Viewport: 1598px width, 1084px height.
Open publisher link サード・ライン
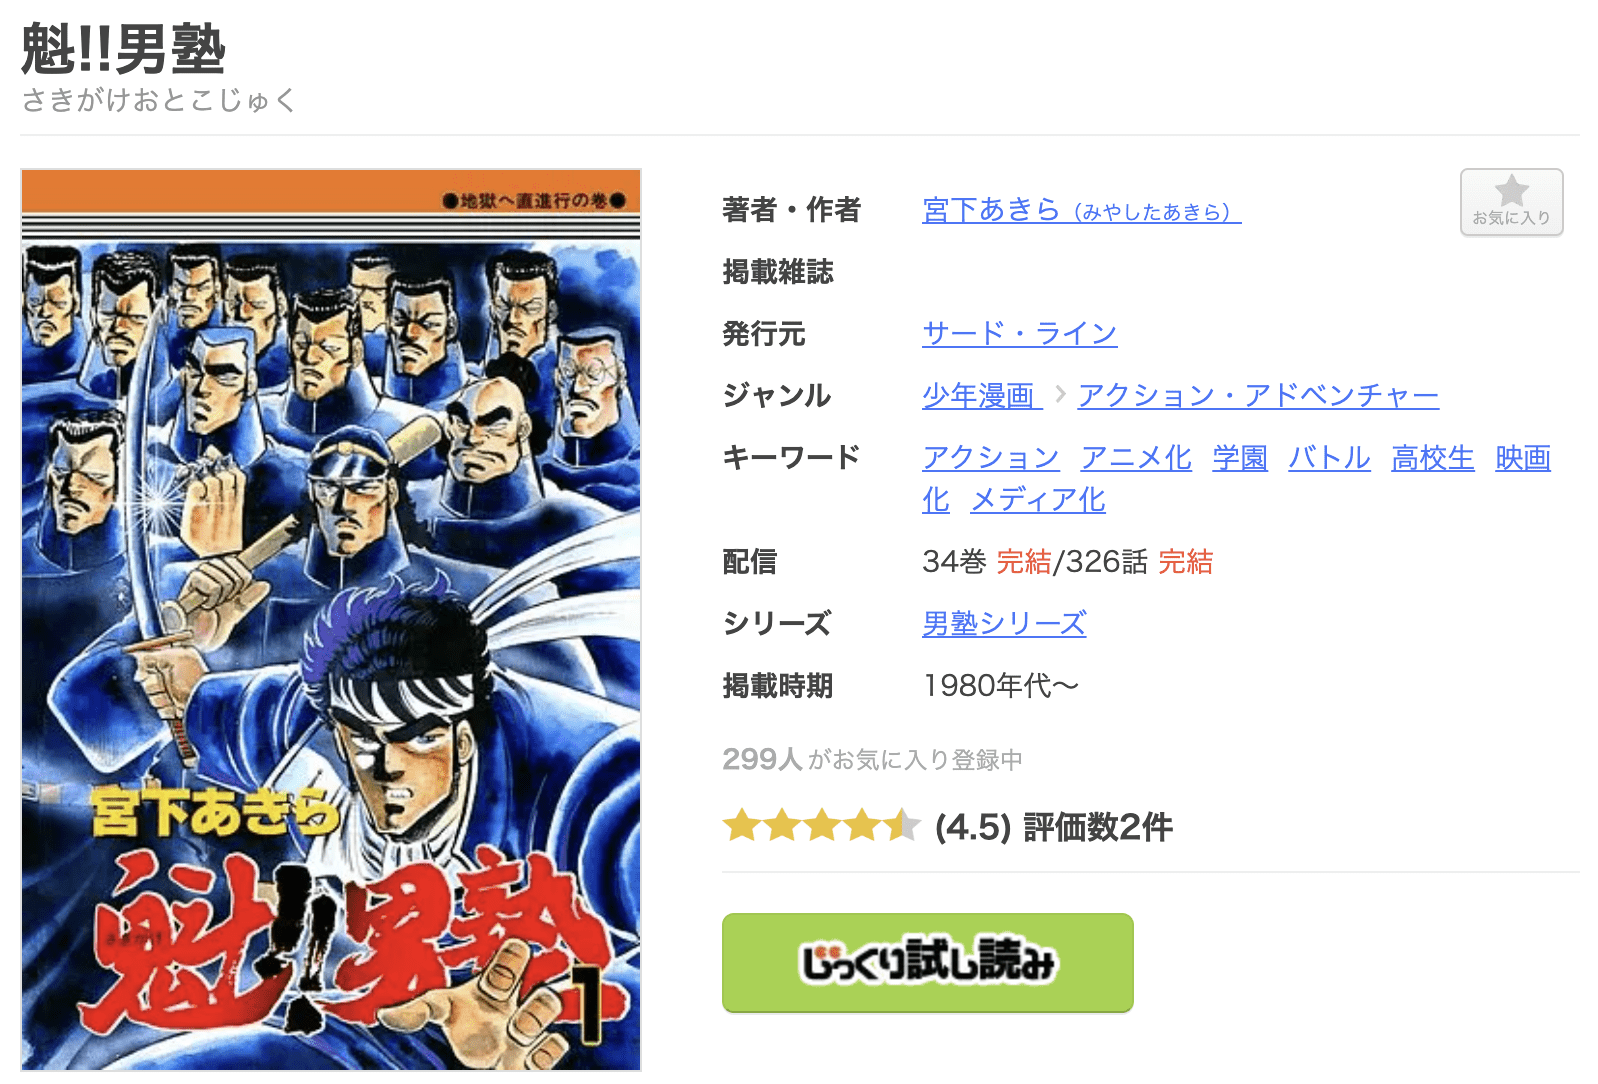[1019, 333]
